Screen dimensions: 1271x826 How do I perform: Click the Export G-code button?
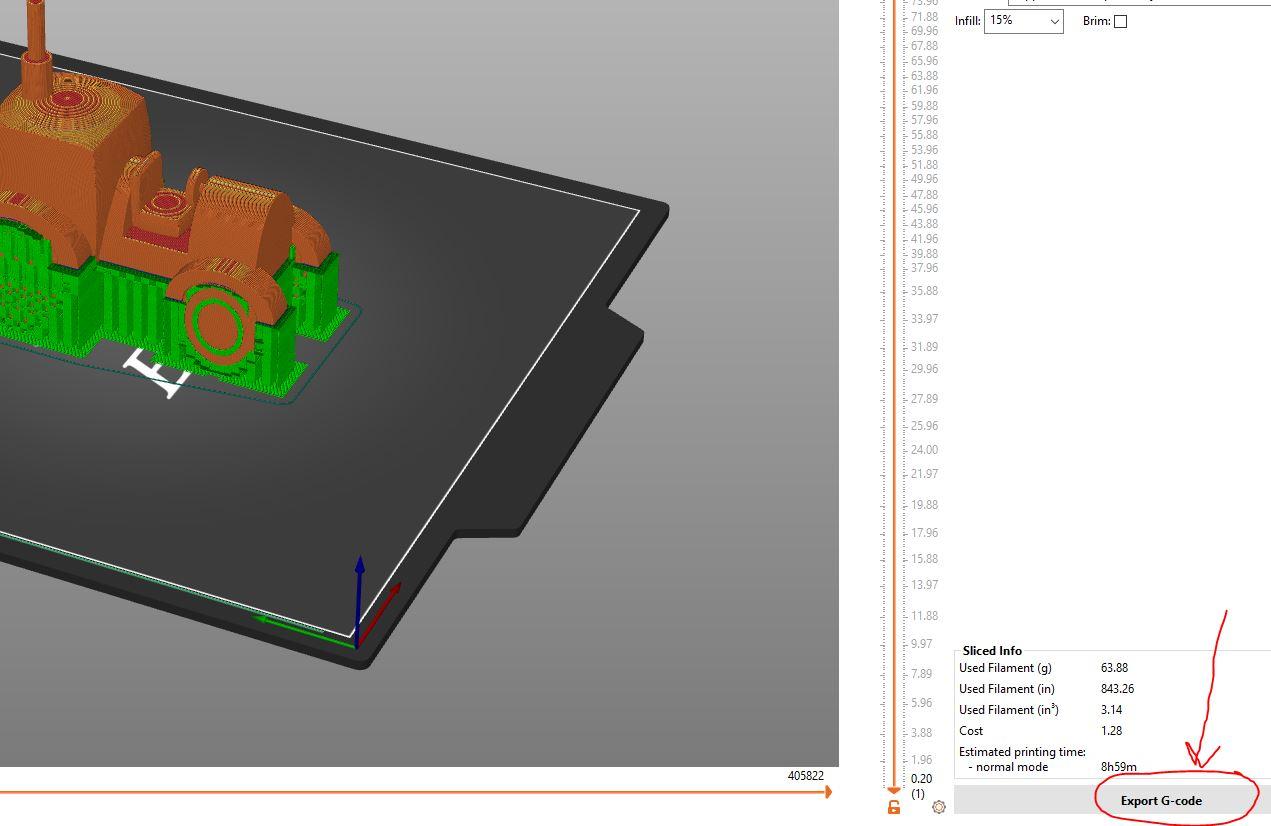pyautogui.click(x=1161, y=800)
